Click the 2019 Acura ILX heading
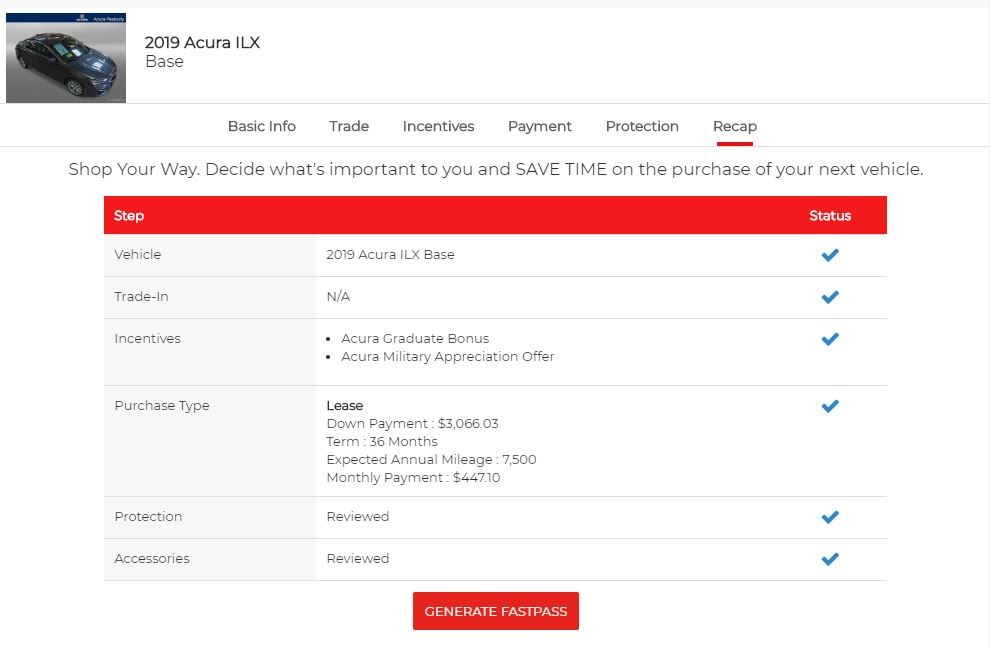 click(202, 42)
